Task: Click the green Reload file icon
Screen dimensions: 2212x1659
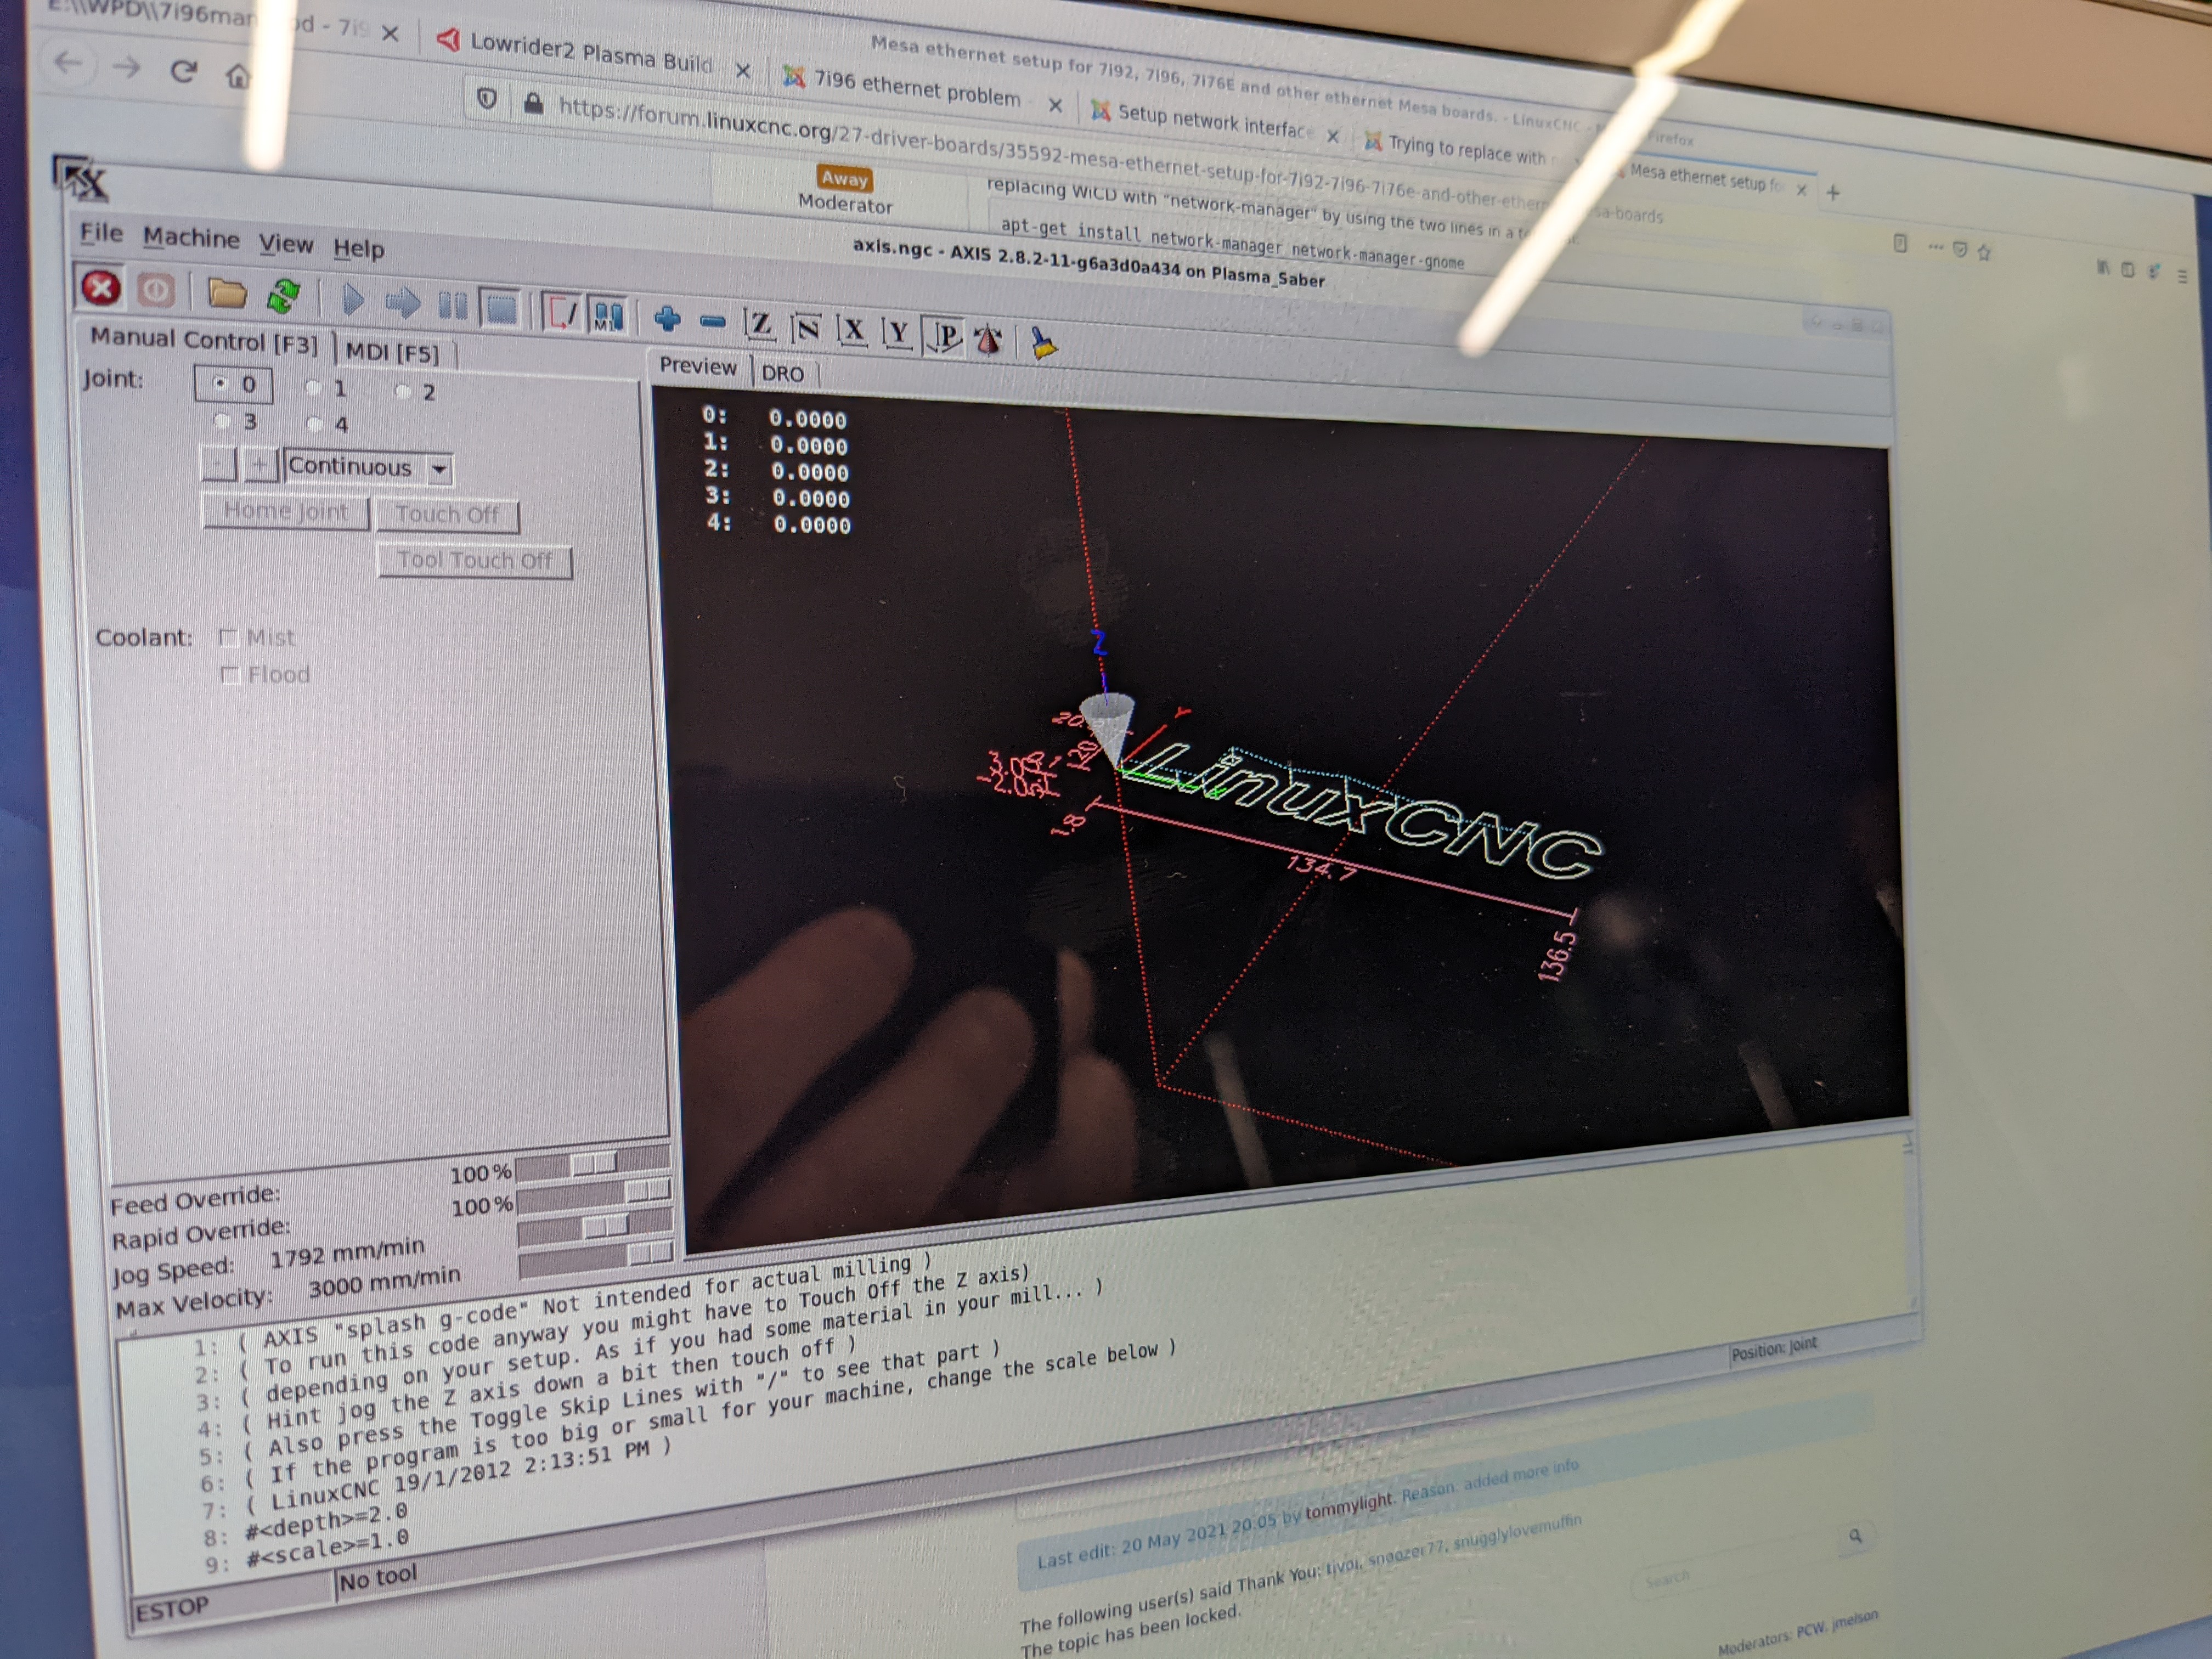Action: tap(283, 296)
